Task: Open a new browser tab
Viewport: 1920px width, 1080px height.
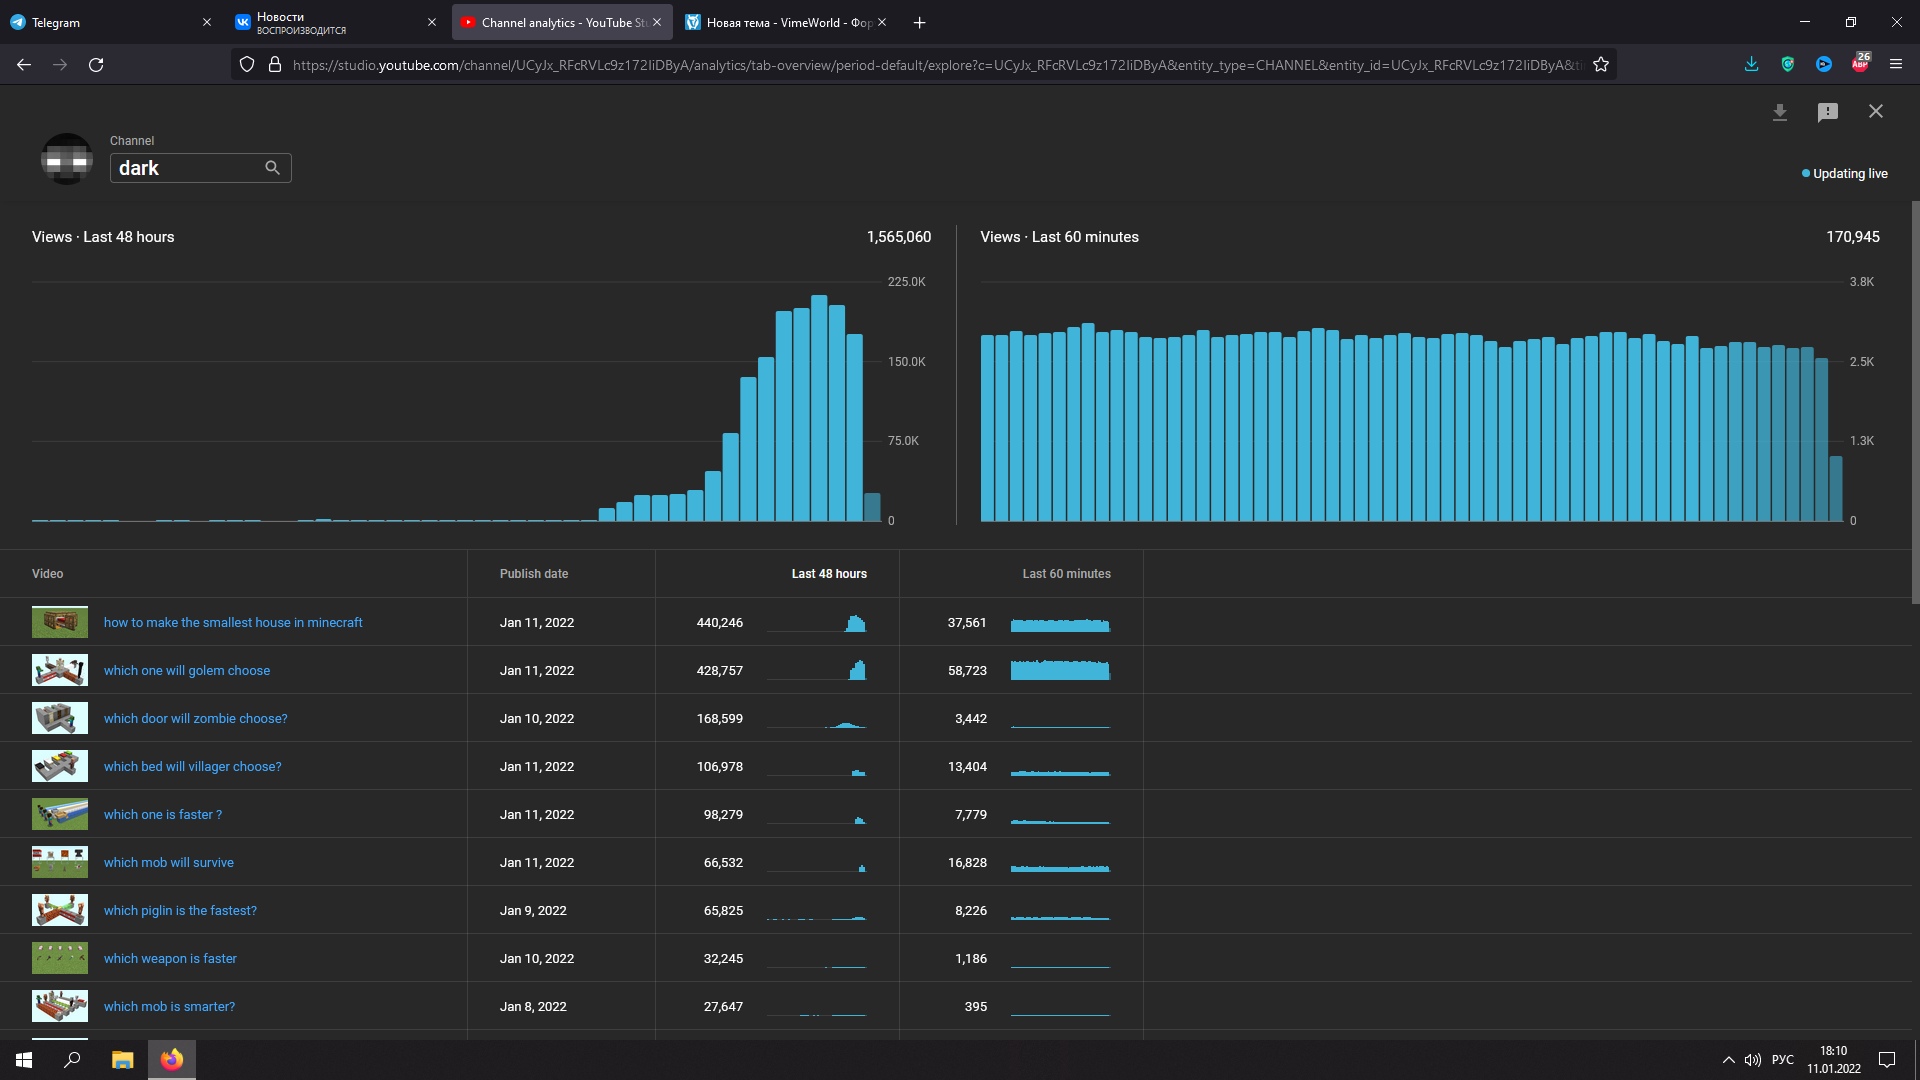Action: click(919, 22)
